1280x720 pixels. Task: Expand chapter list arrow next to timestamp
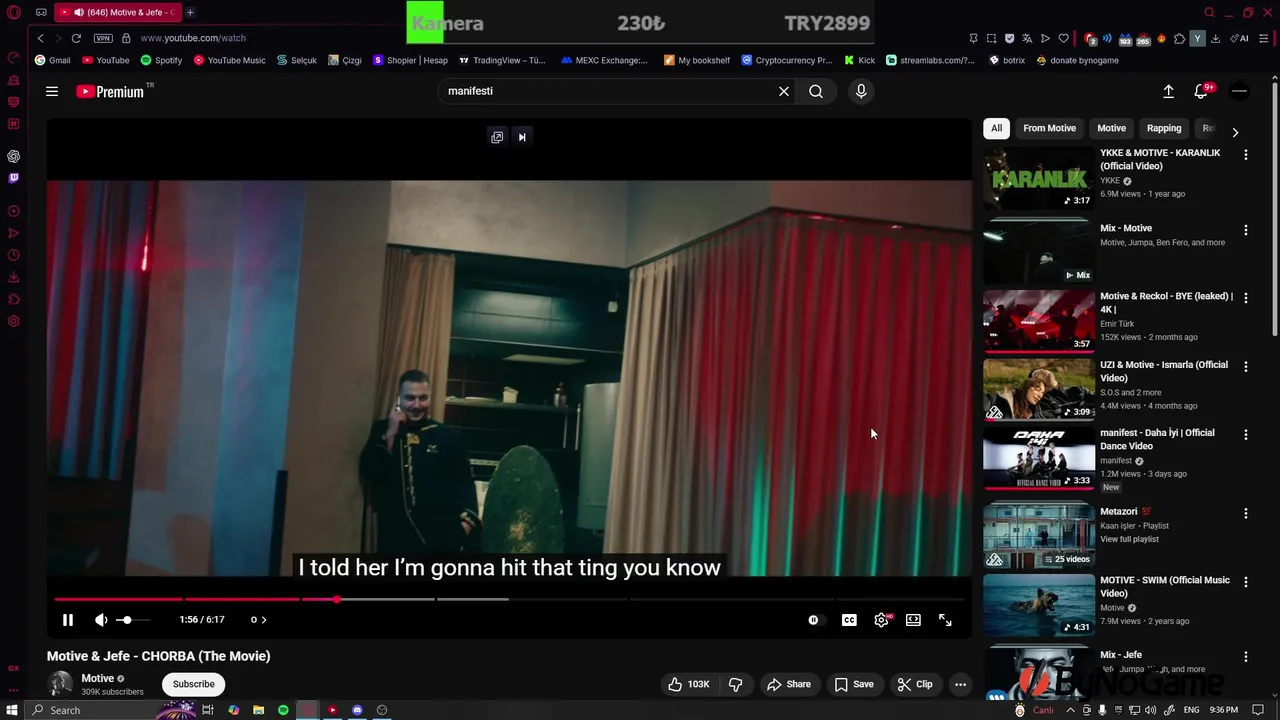(264, 620)
